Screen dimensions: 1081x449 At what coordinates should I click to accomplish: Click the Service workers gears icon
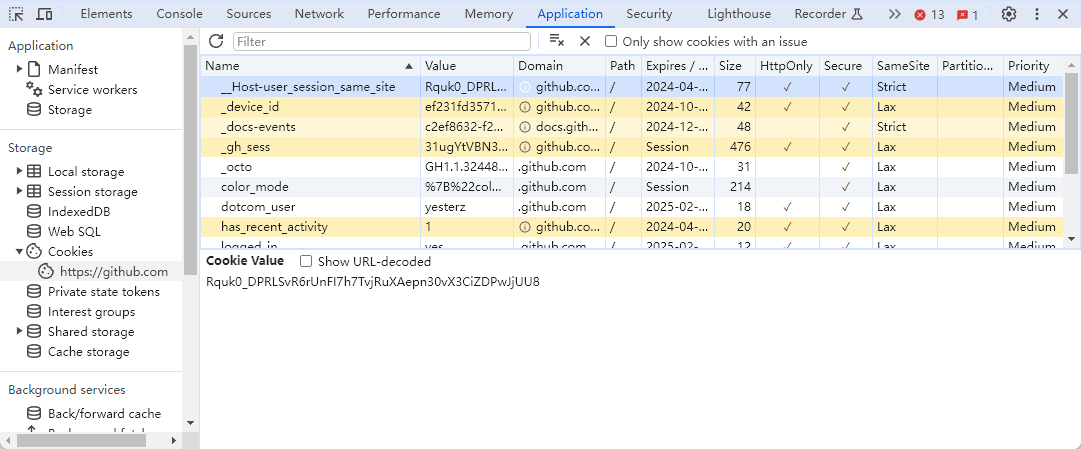34,89
